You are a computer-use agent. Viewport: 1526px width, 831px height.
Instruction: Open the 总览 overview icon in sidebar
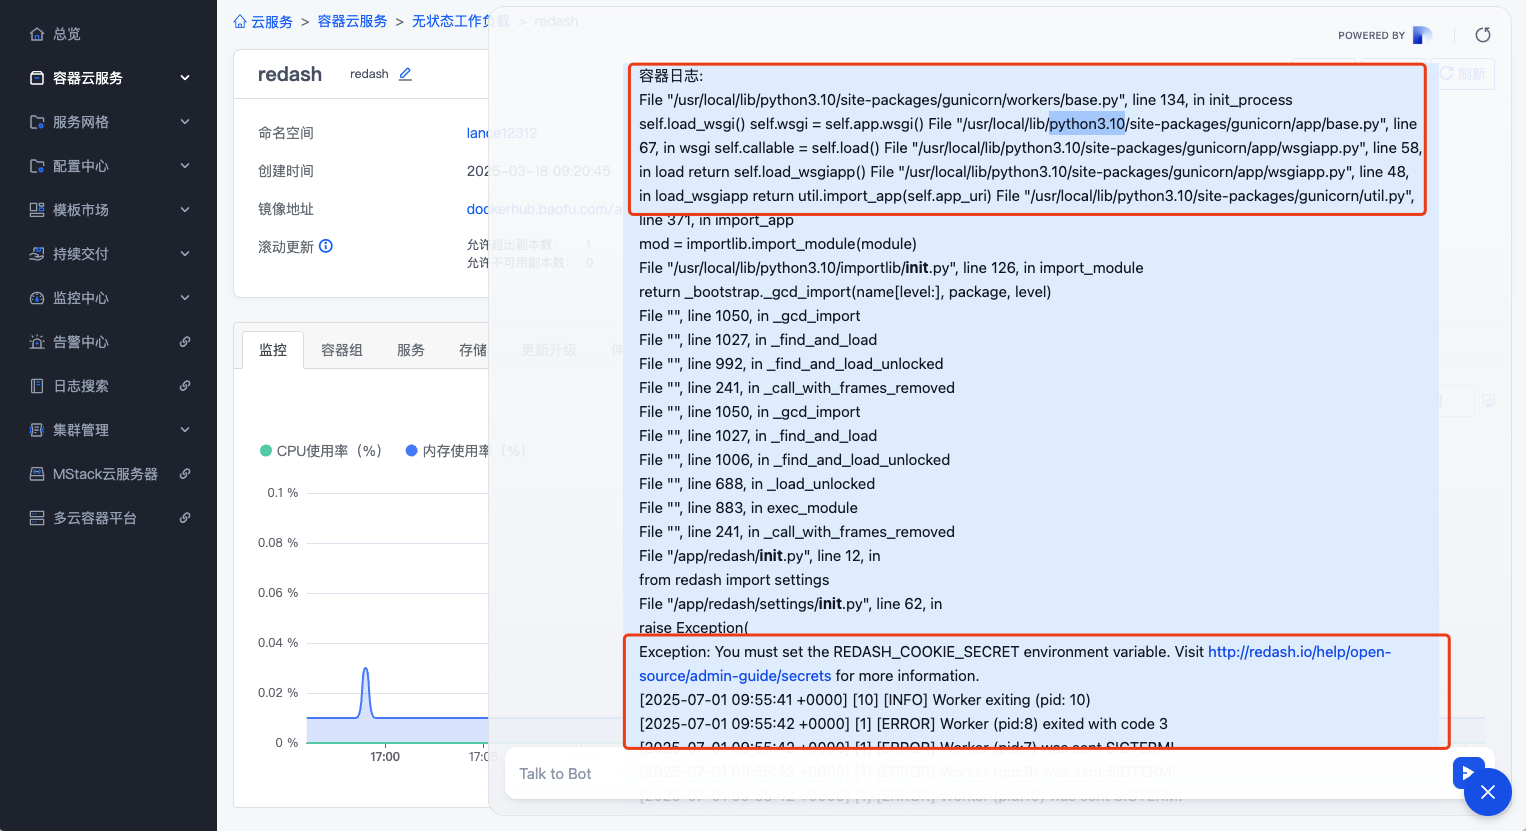(x=37, y=34)
